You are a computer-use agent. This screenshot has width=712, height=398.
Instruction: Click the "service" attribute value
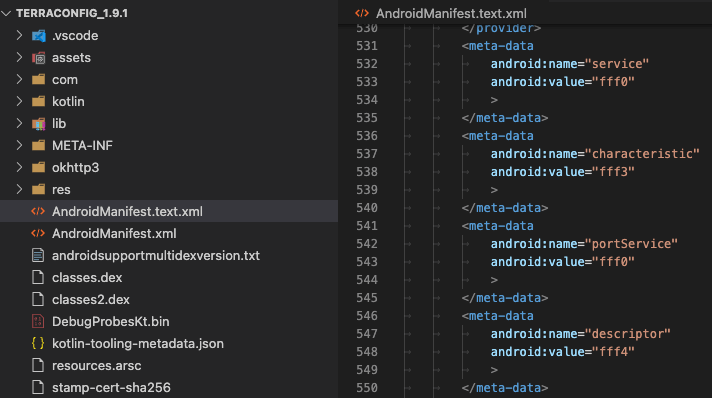tap(617, 64)
